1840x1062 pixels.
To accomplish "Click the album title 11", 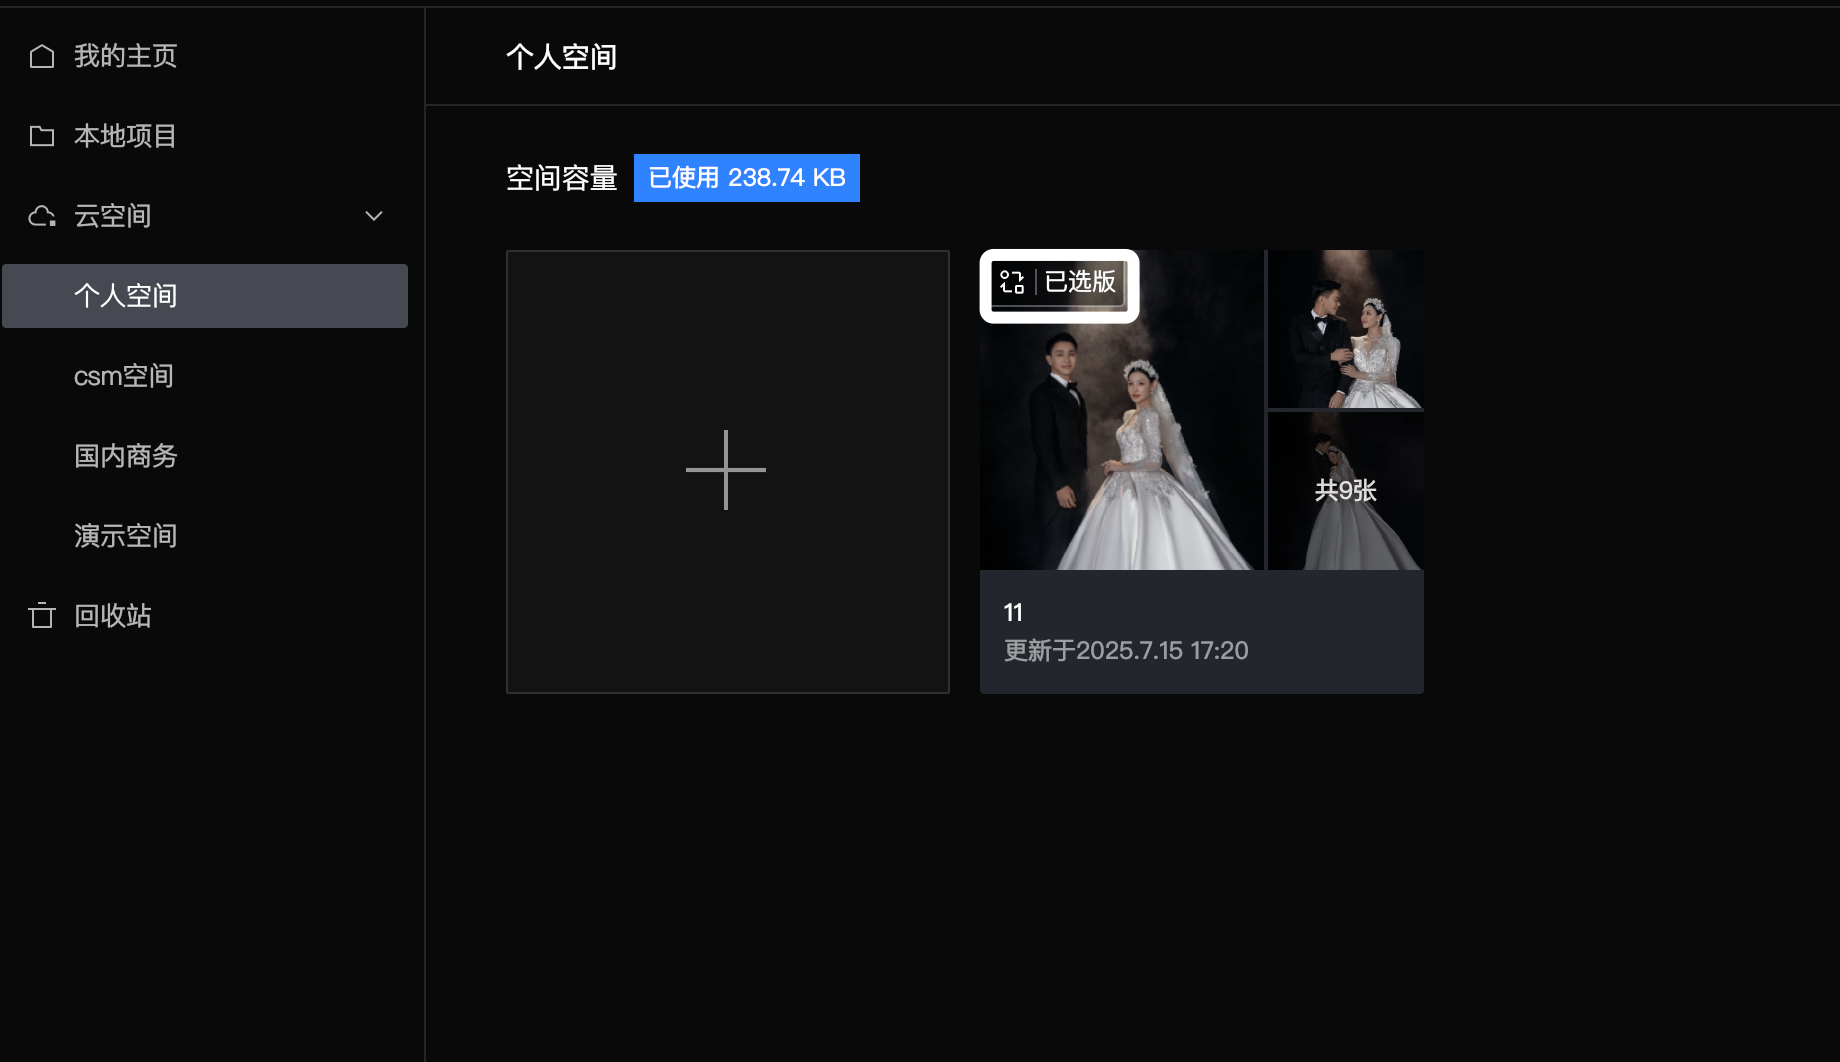I will pyautogui.click(x=1013, y=612).
